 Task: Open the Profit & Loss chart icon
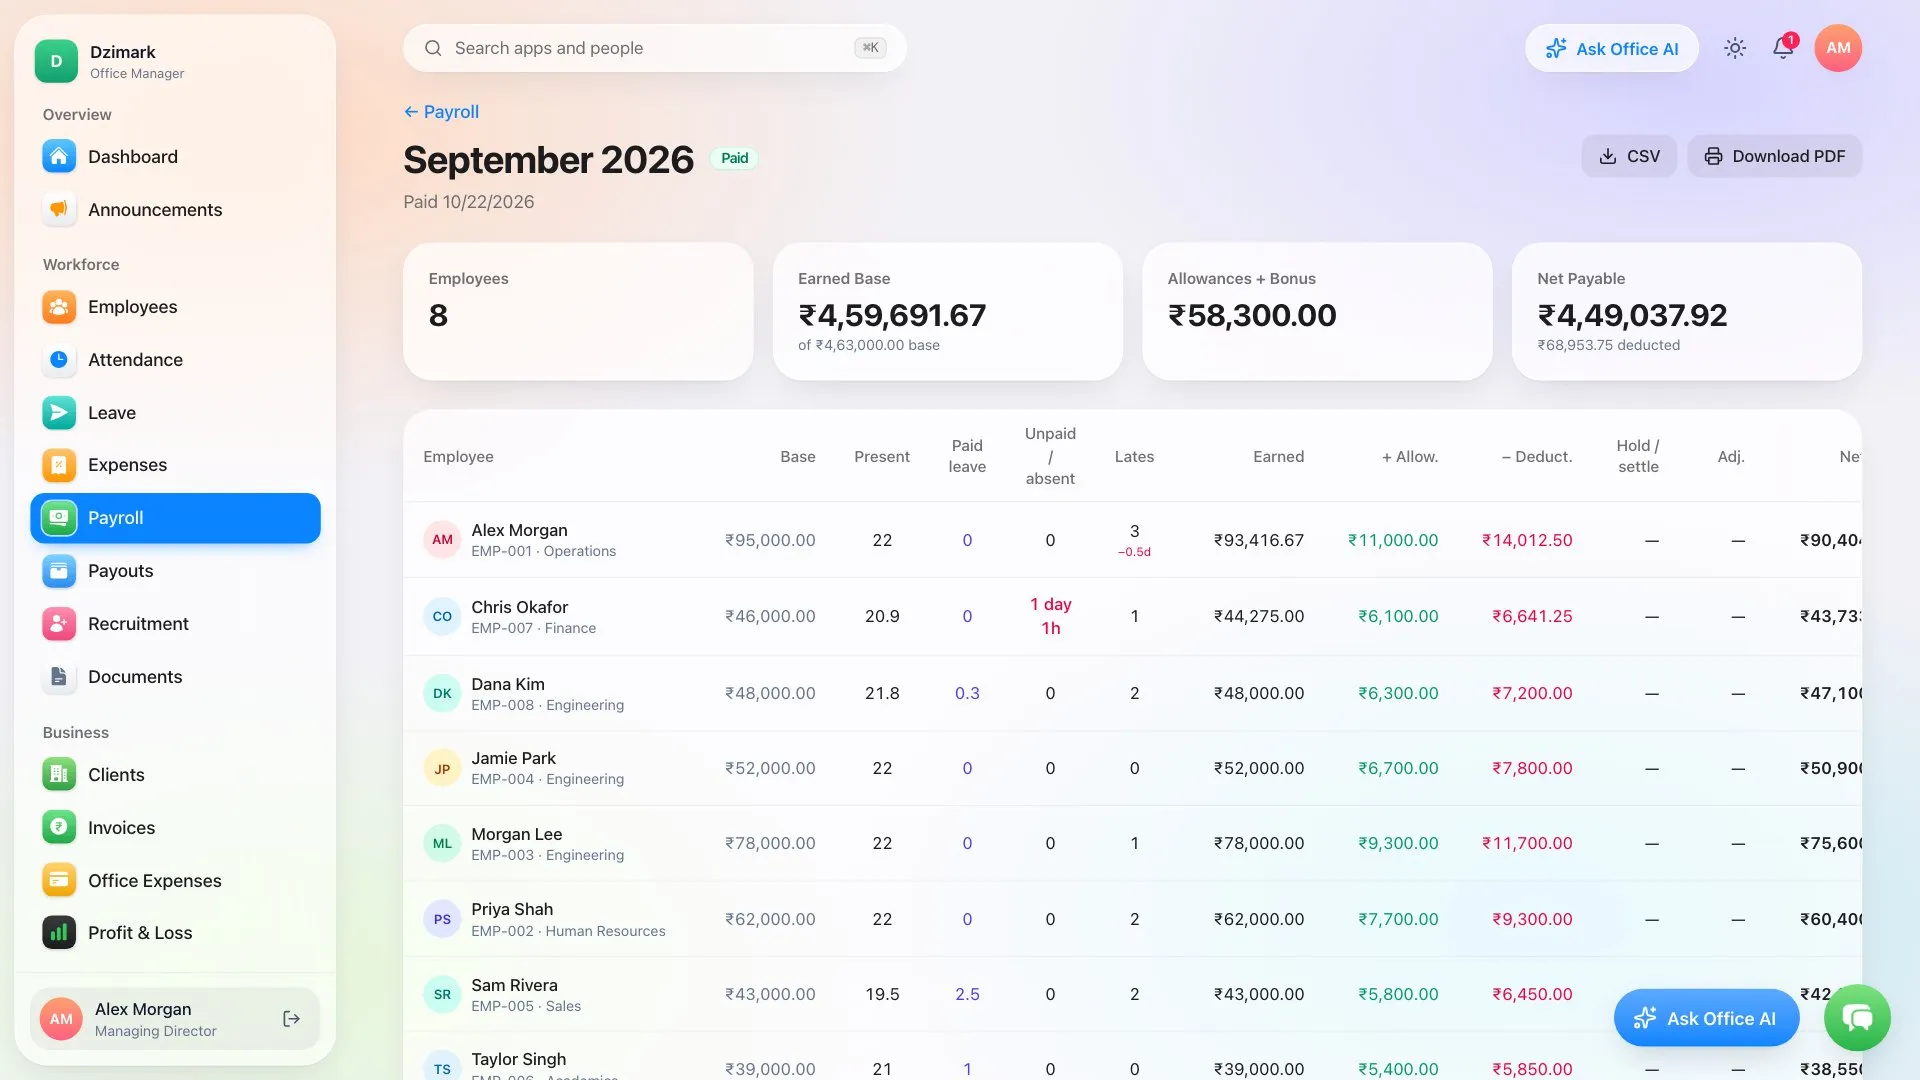point(59,933)
